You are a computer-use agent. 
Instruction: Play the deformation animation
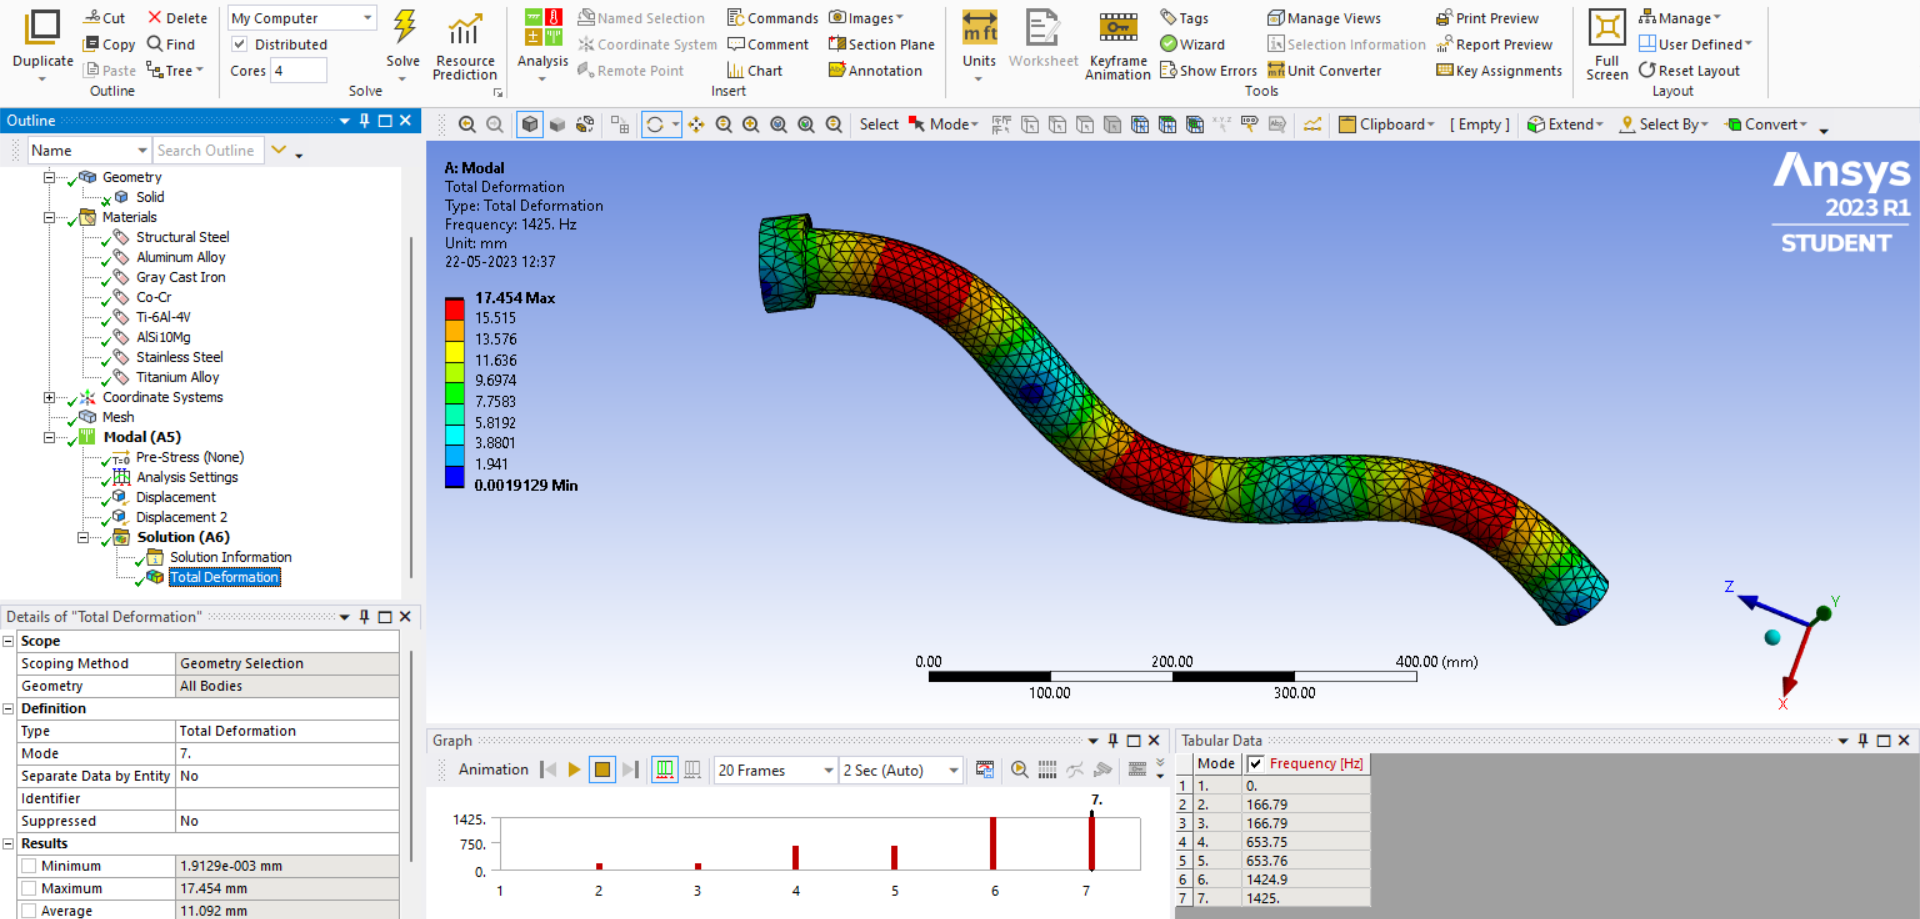574,769
